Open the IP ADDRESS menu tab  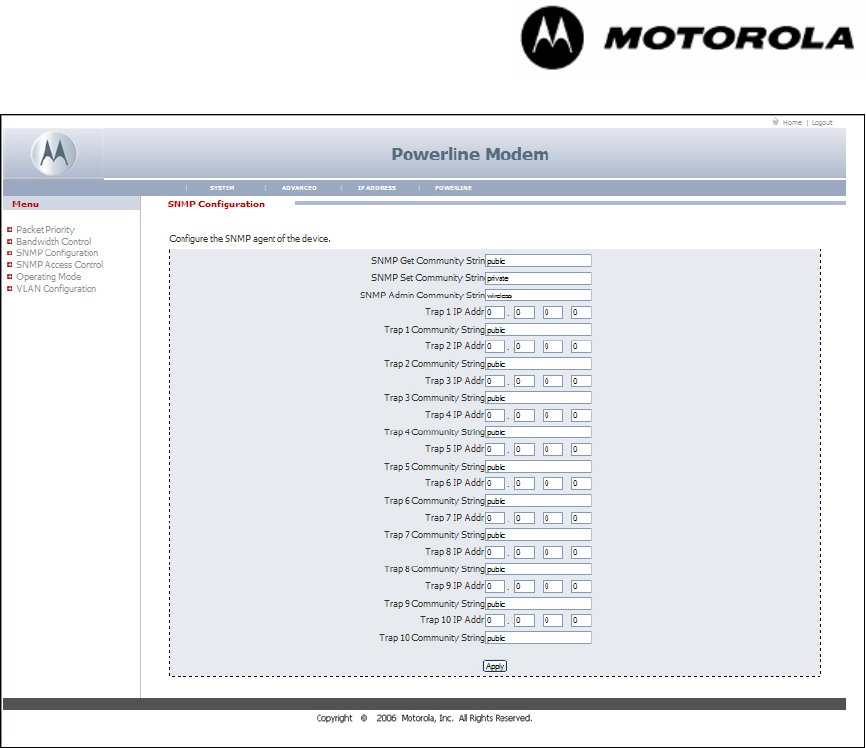tap(377, 188)
